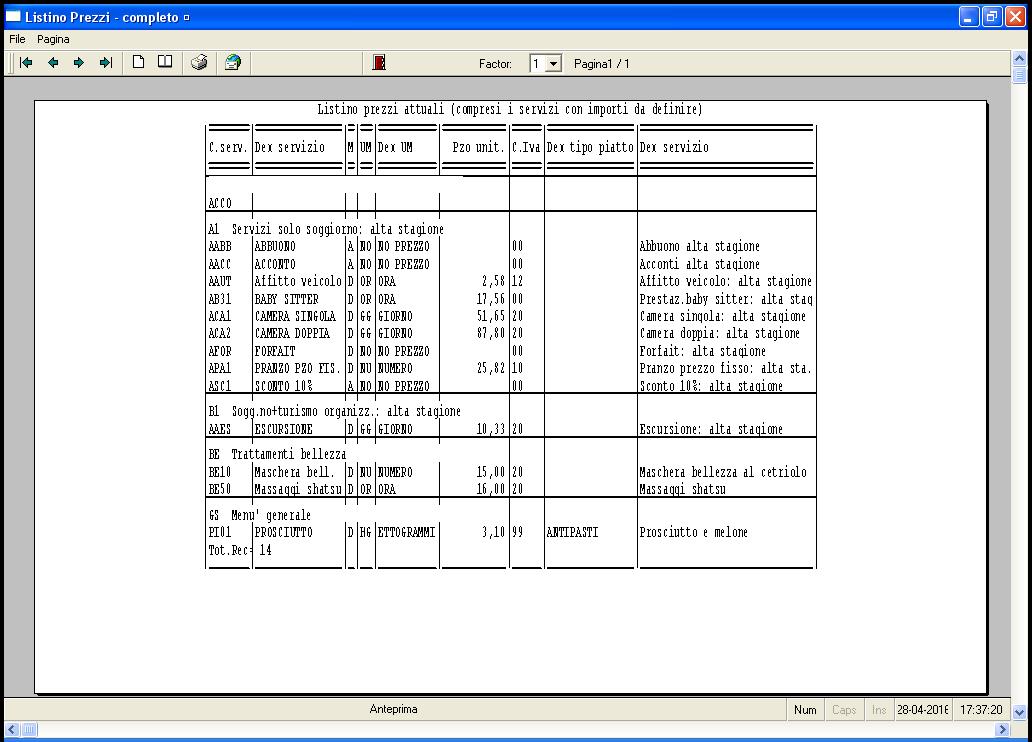Click the price 25,82 for Pranzo
The height and width of the screenshot is (742, 1032).
[491, 369]
